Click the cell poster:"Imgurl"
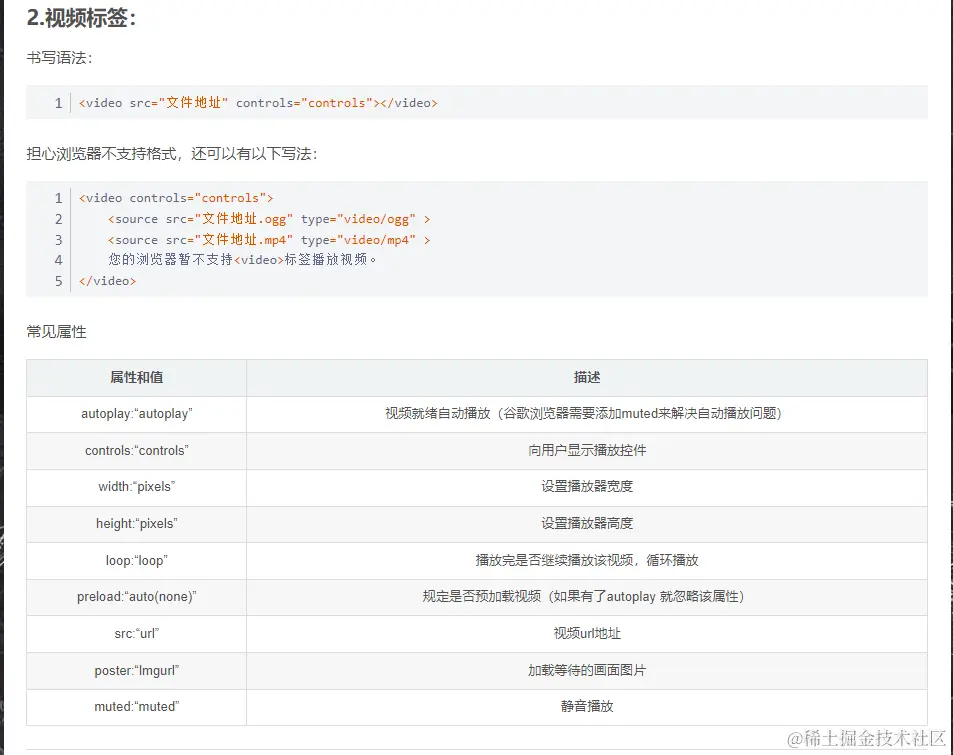This screenshot has height=755, width=953. tap(137, 671)
